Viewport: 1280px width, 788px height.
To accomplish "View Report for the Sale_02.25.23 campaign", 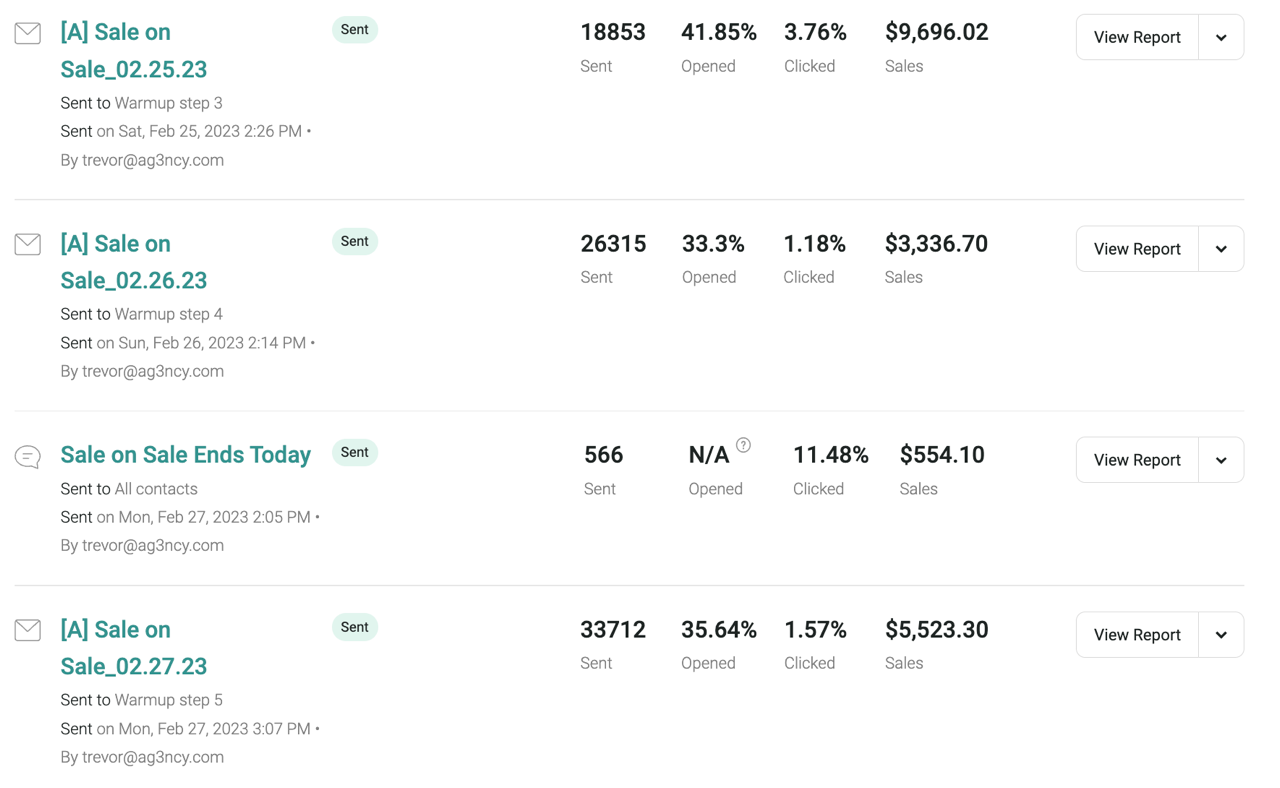I will pyautogui.click(x=1137, y=37).
